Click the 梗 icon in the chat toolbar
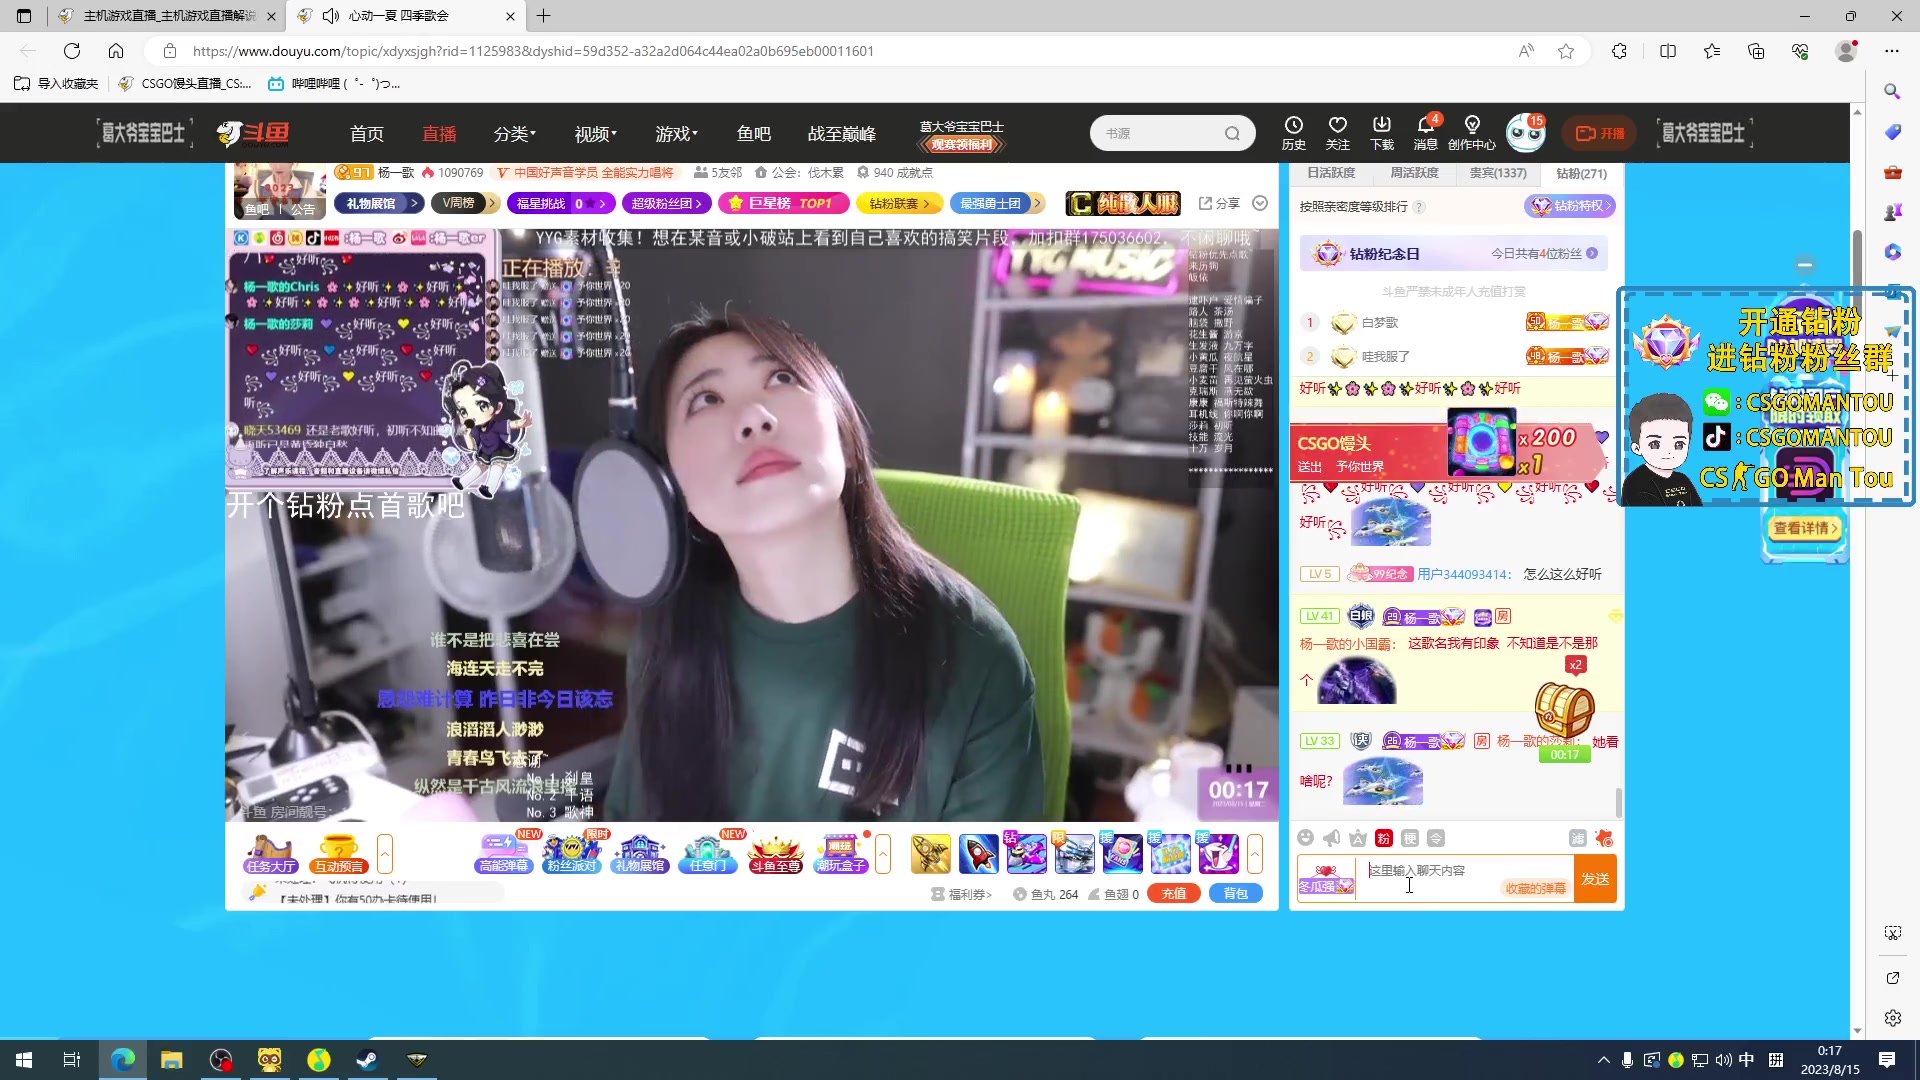The width and height of the screenshot is (1920, 1080). coord(1410,839)
